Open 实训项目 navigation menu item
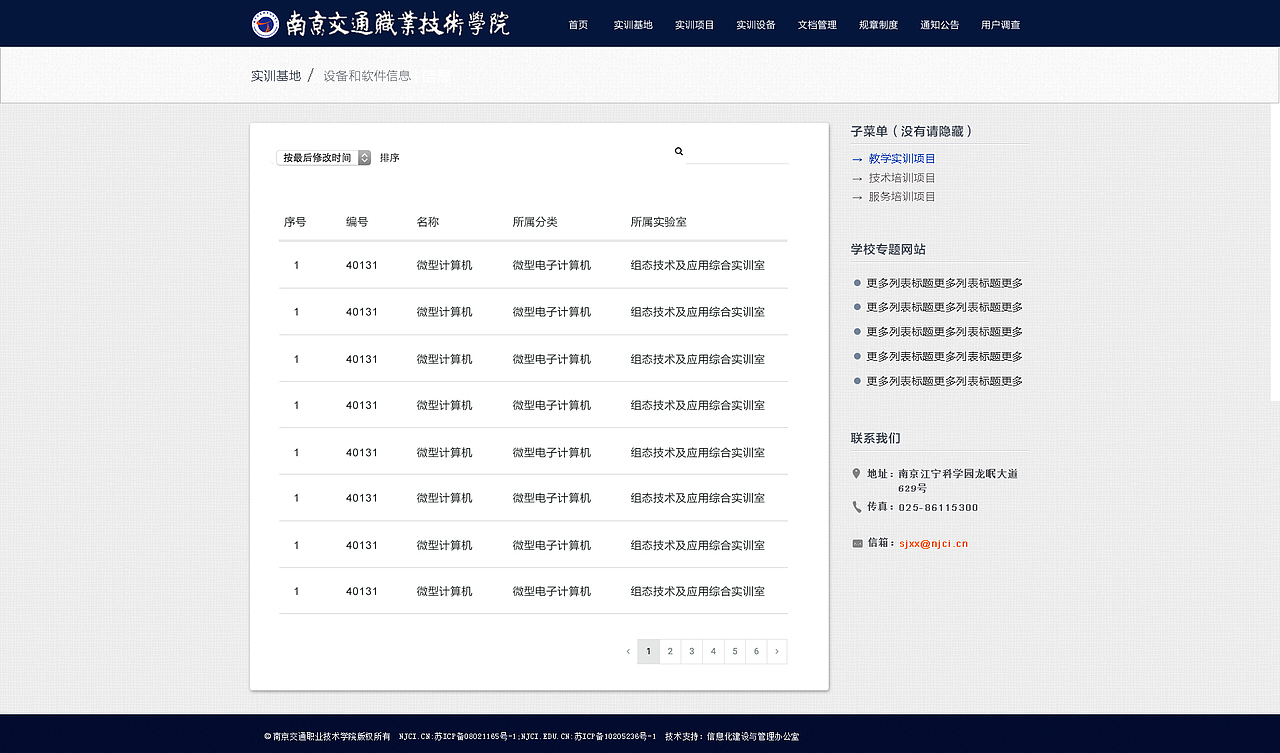 [695, 25]
